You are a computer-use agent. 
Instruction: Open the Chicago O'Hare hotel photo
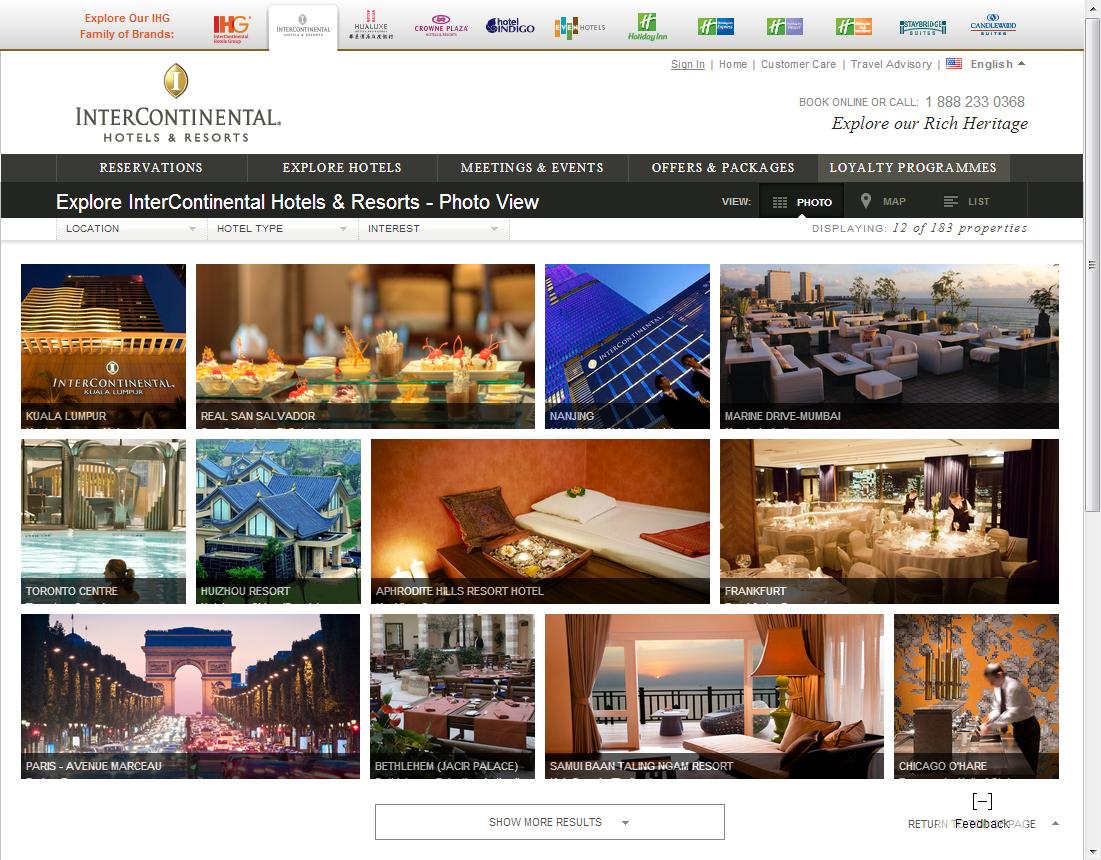click(x=976, y=696)
